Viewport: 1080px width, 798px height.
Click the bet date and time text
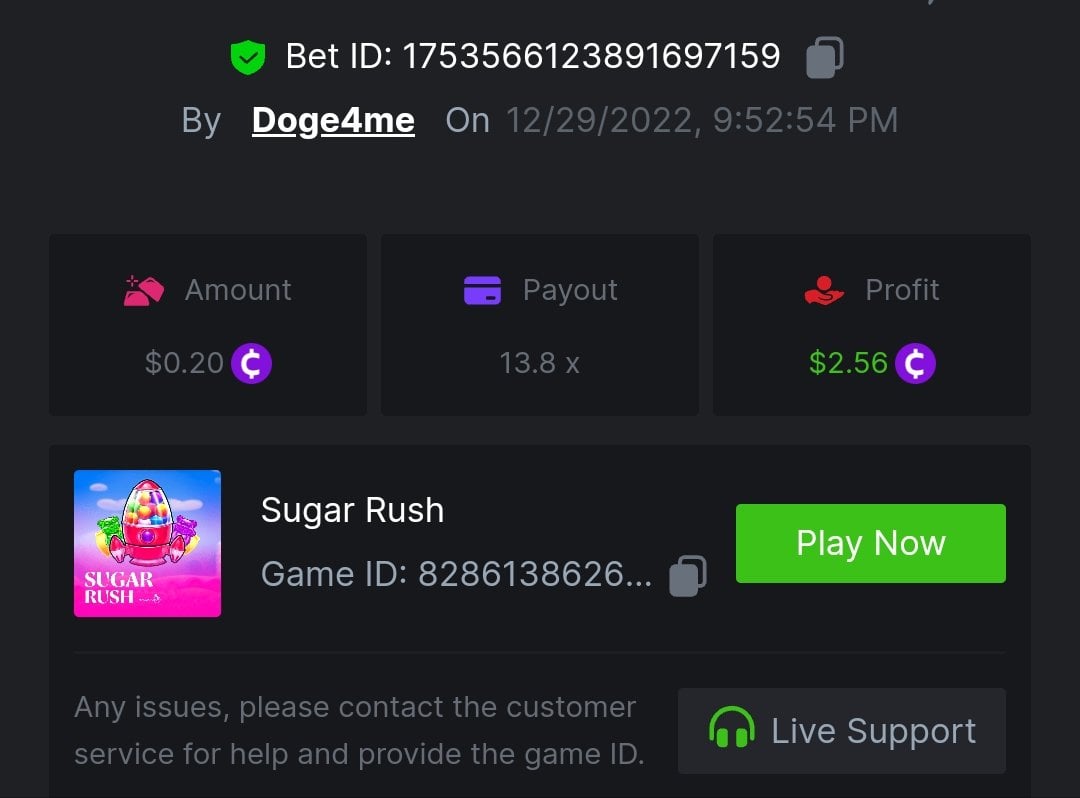point(701,120)
